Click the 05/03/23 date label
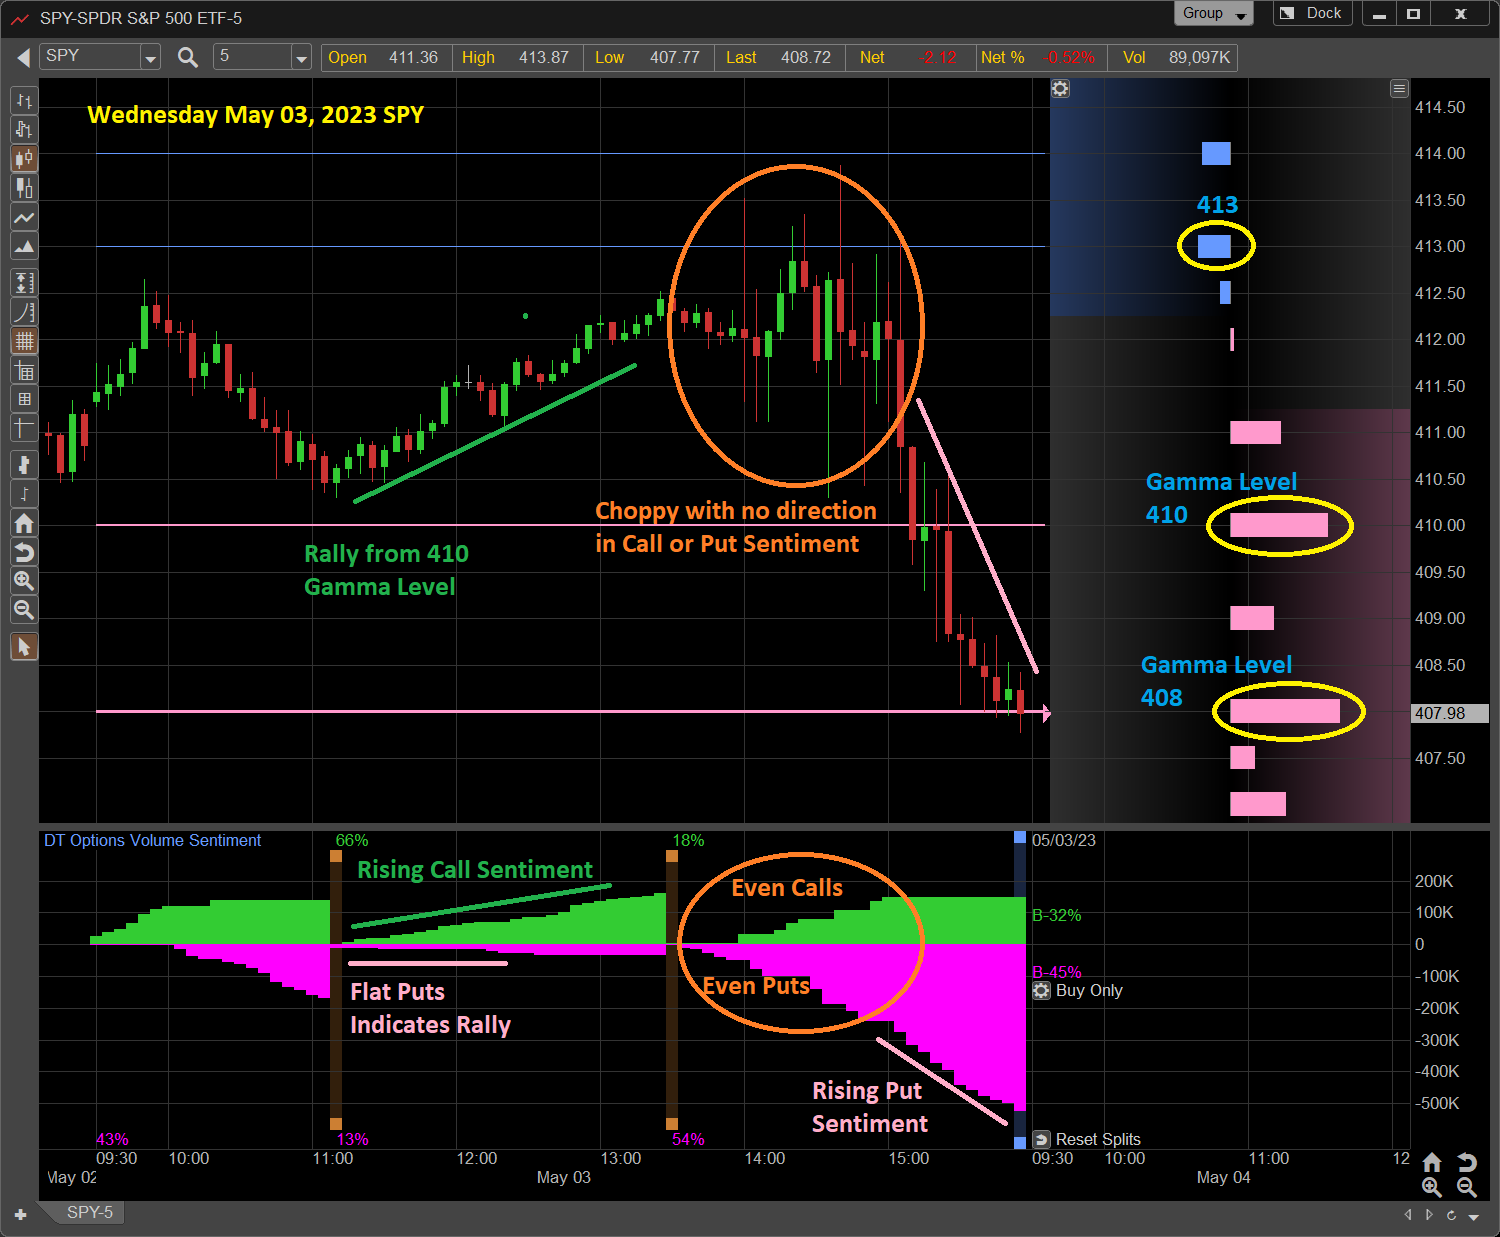The height and width of the screenshot is (1237, 1500). [x=1064, y=840]
